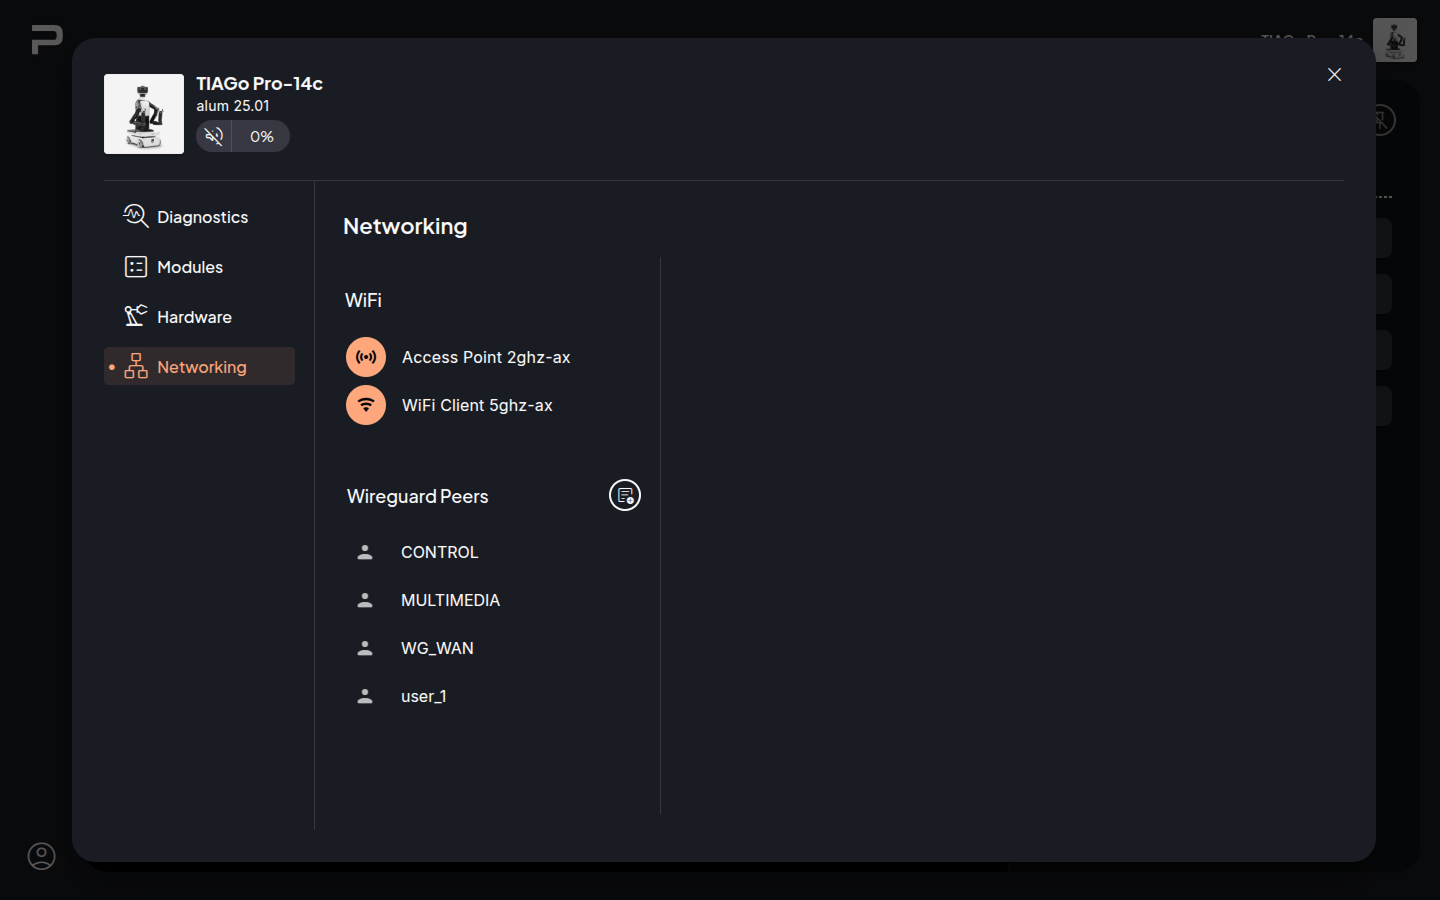The width and height of the screenshot is (1440, 900).
Task: Click the Access Point 2ghz-ax broadcast icon
Action: 366,357
